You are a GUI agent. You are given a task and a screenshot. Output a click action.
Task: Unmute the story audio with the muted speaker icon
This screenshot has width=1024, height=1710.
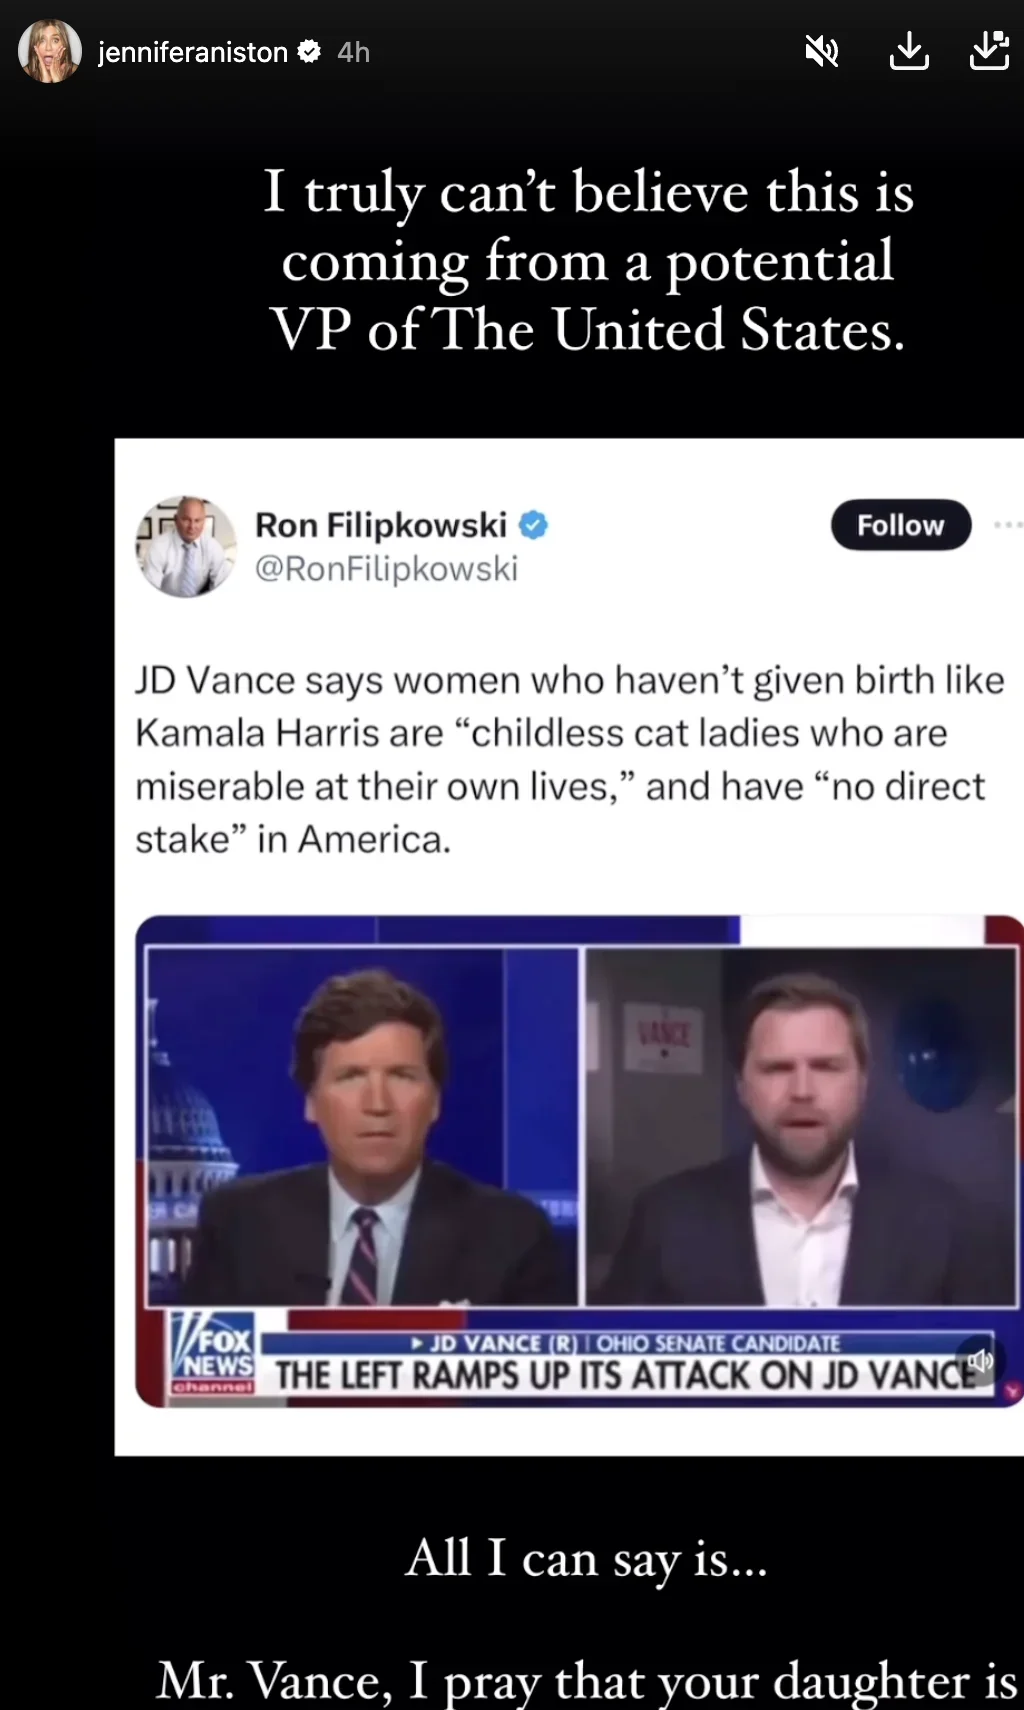(822, 51)
